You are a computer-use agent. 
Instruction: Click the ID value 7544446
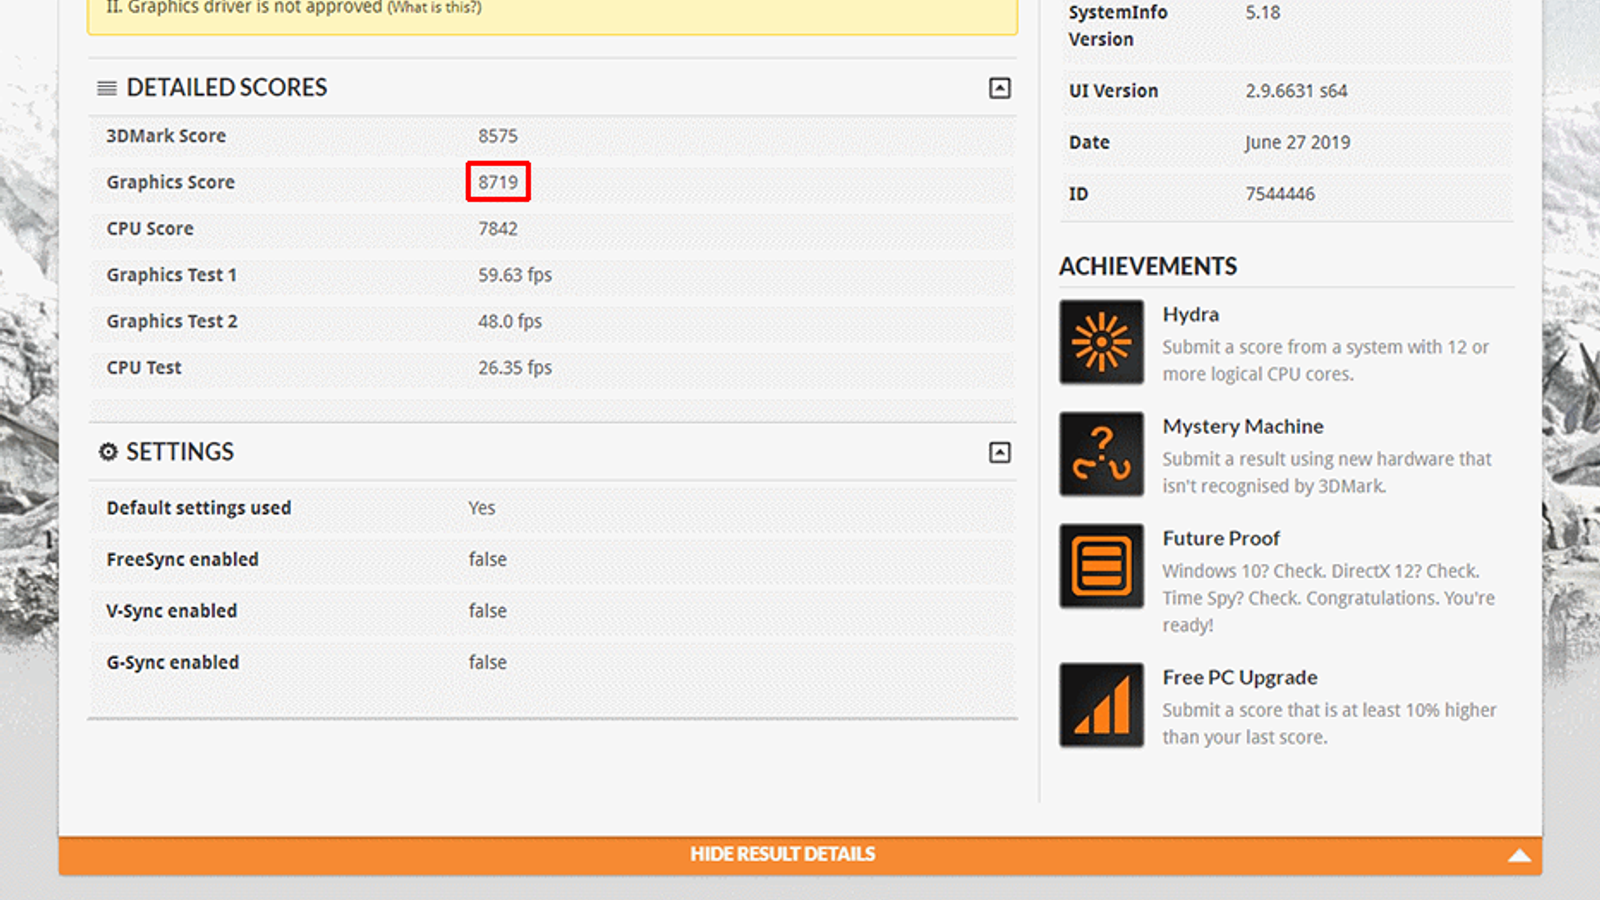[1281, 194]
